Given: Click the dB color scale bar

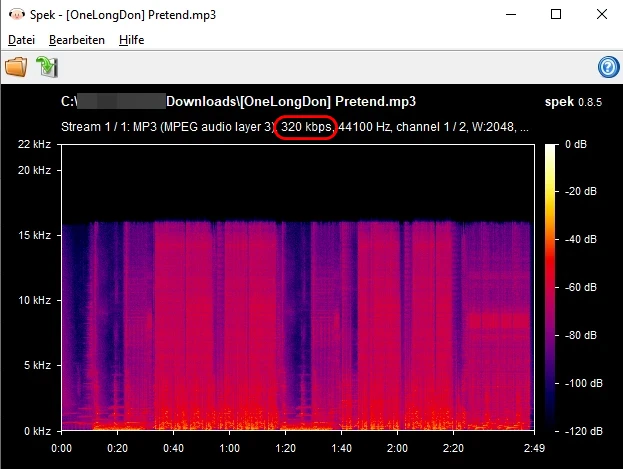Looking at the screenshot, I should tap(550, 287).
